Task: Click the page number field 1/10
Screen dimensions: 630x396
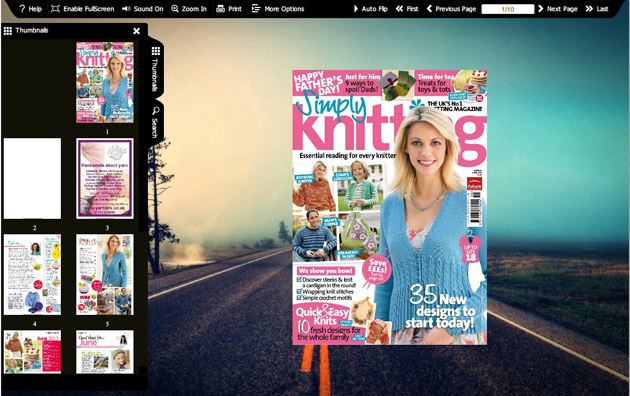Action: tap(508, 9)
